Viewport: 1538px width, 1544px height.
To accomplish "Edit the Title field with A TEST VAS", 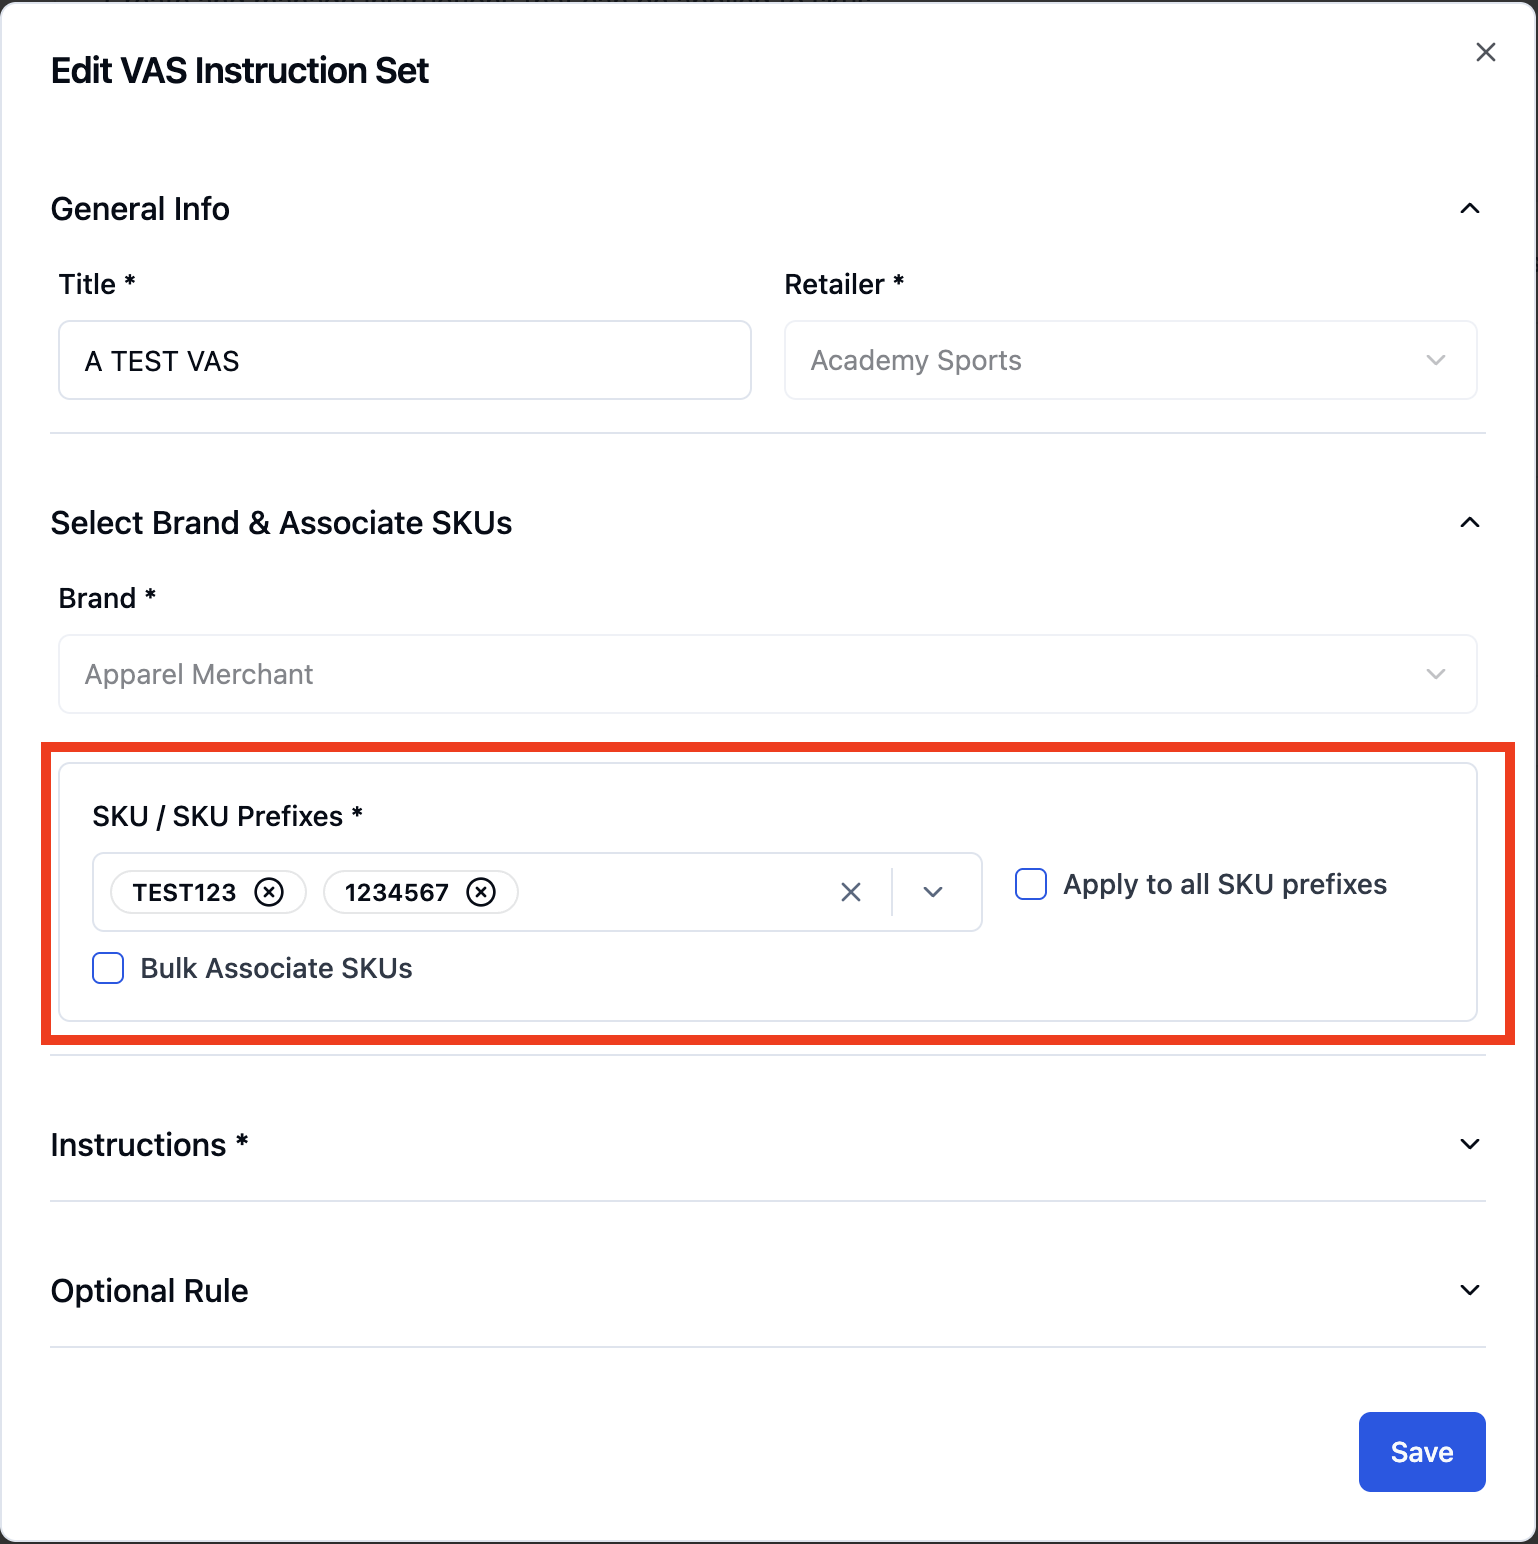I will tap(405, 360).
